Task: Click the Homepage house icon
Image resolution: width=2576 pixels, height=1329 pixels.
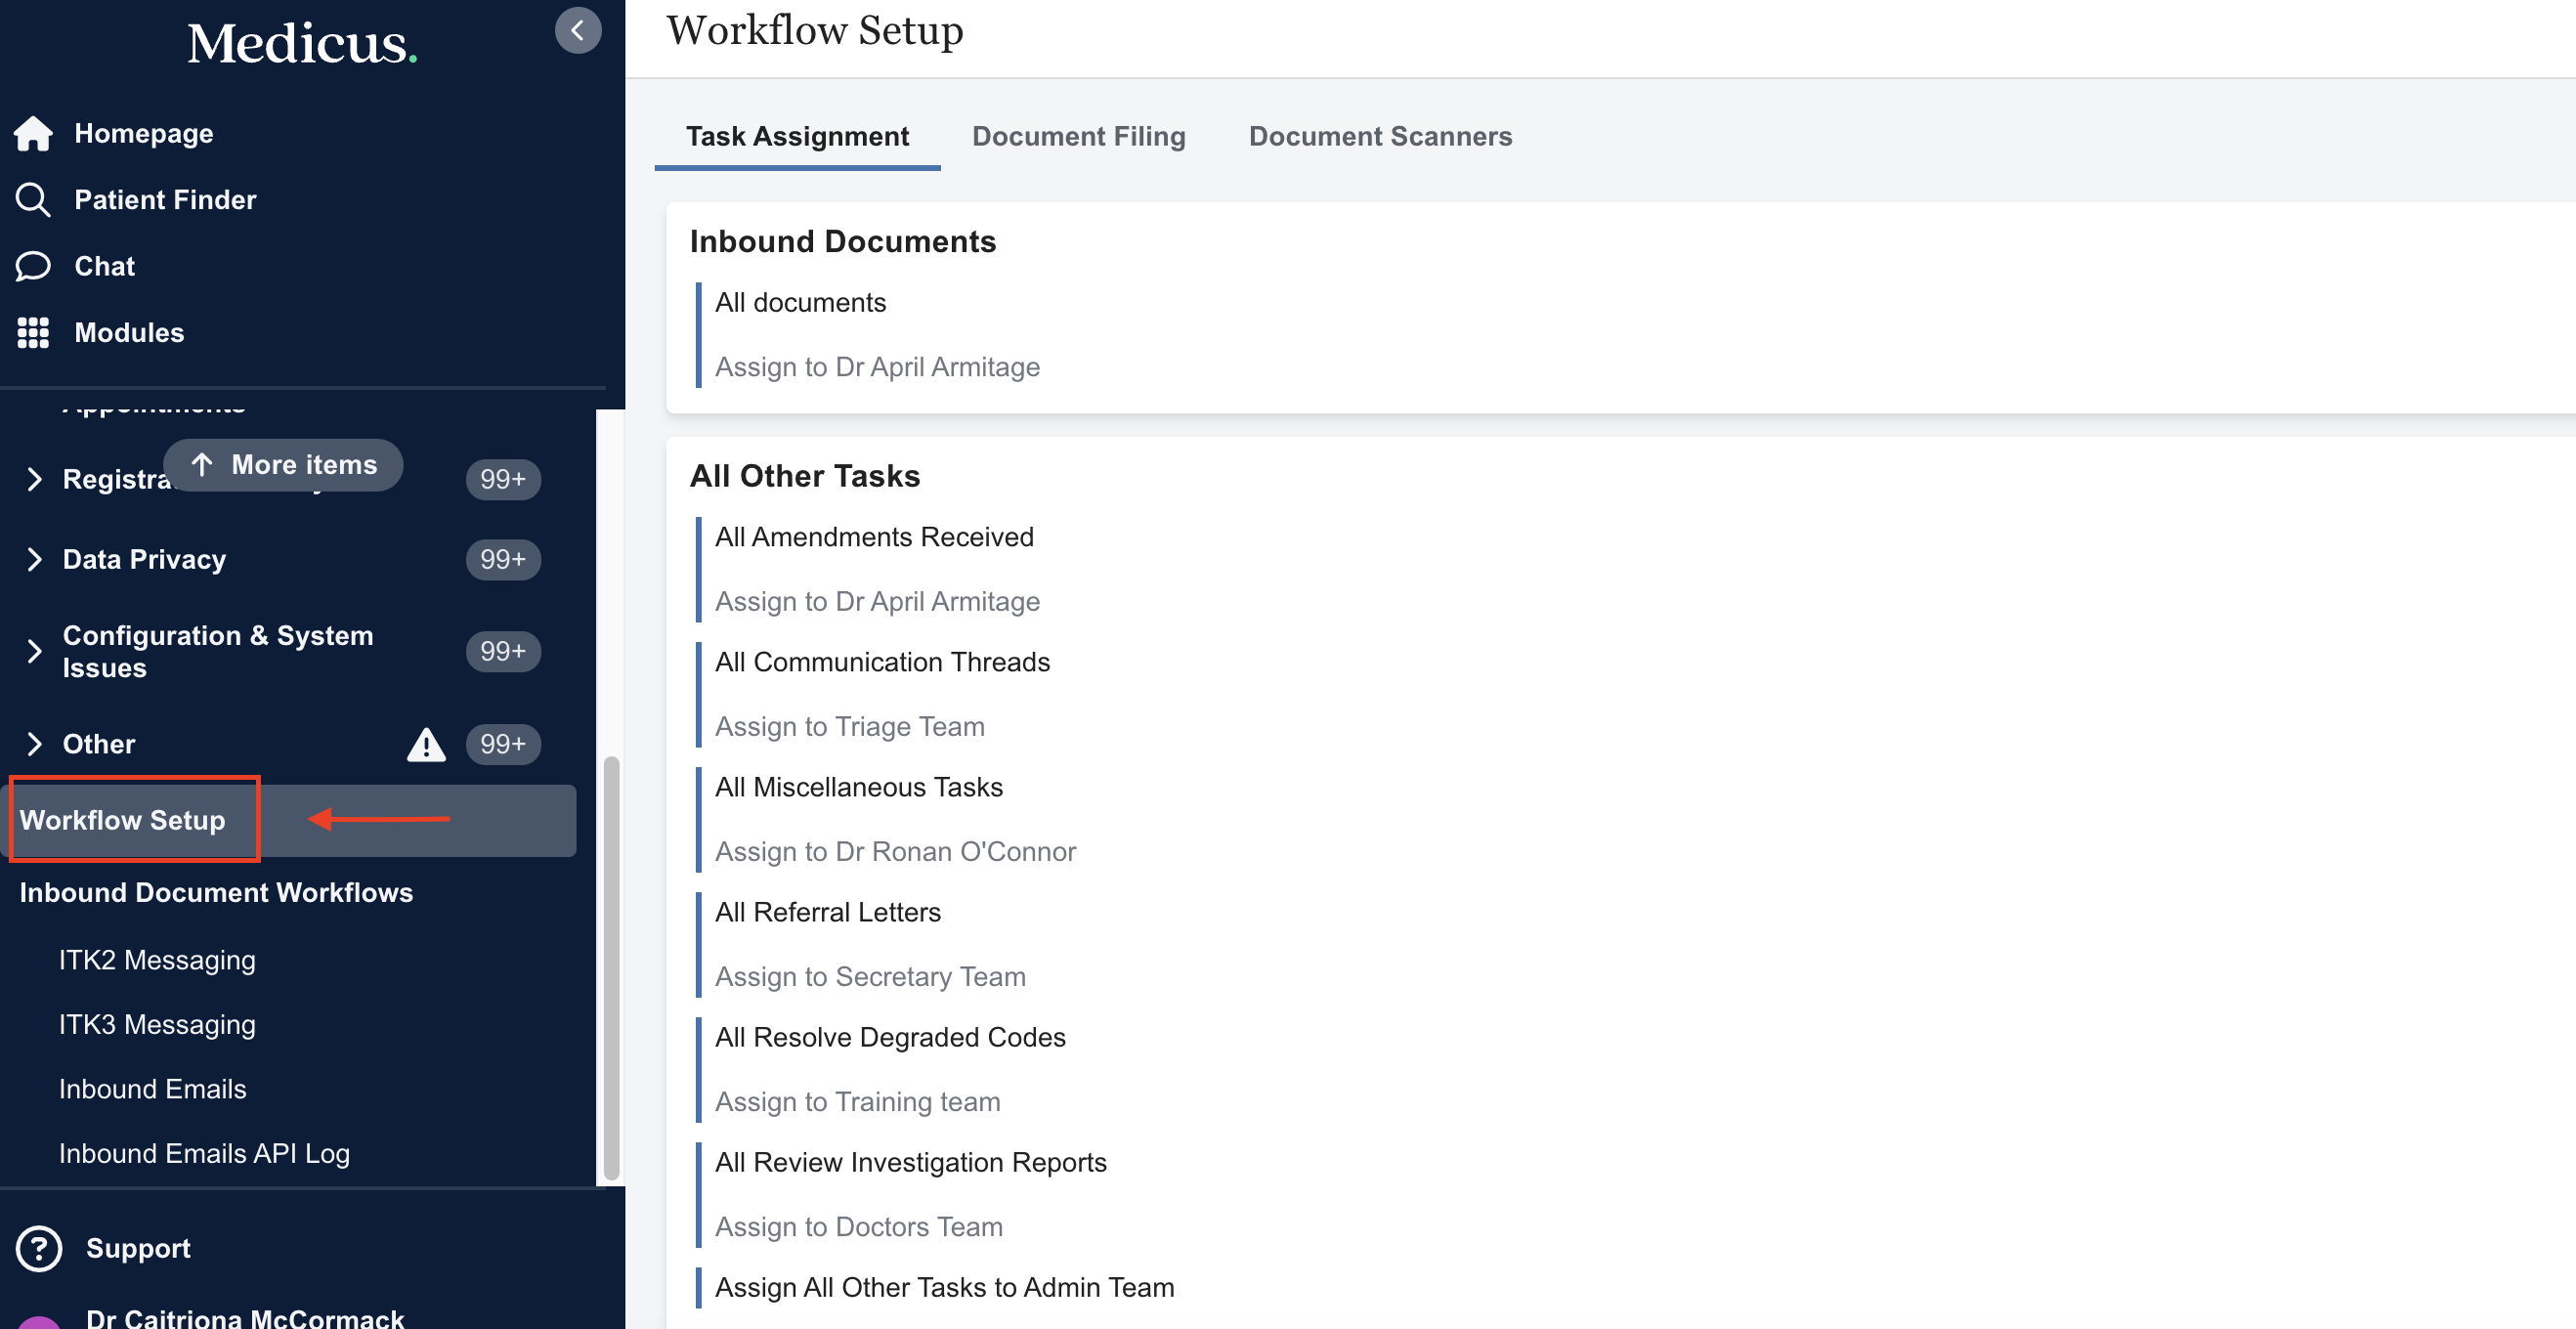Action: pos(33,133)
